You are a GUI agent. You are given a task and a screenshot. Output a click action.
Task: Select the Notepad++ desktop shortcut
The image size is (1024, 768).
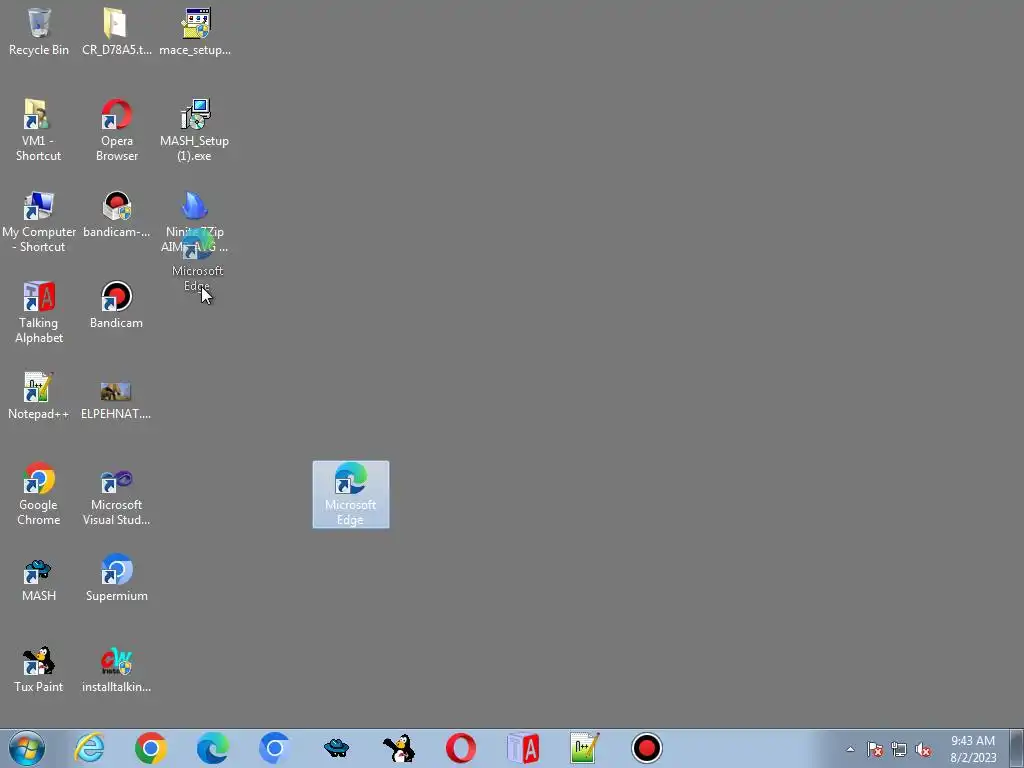coord(39,396)
